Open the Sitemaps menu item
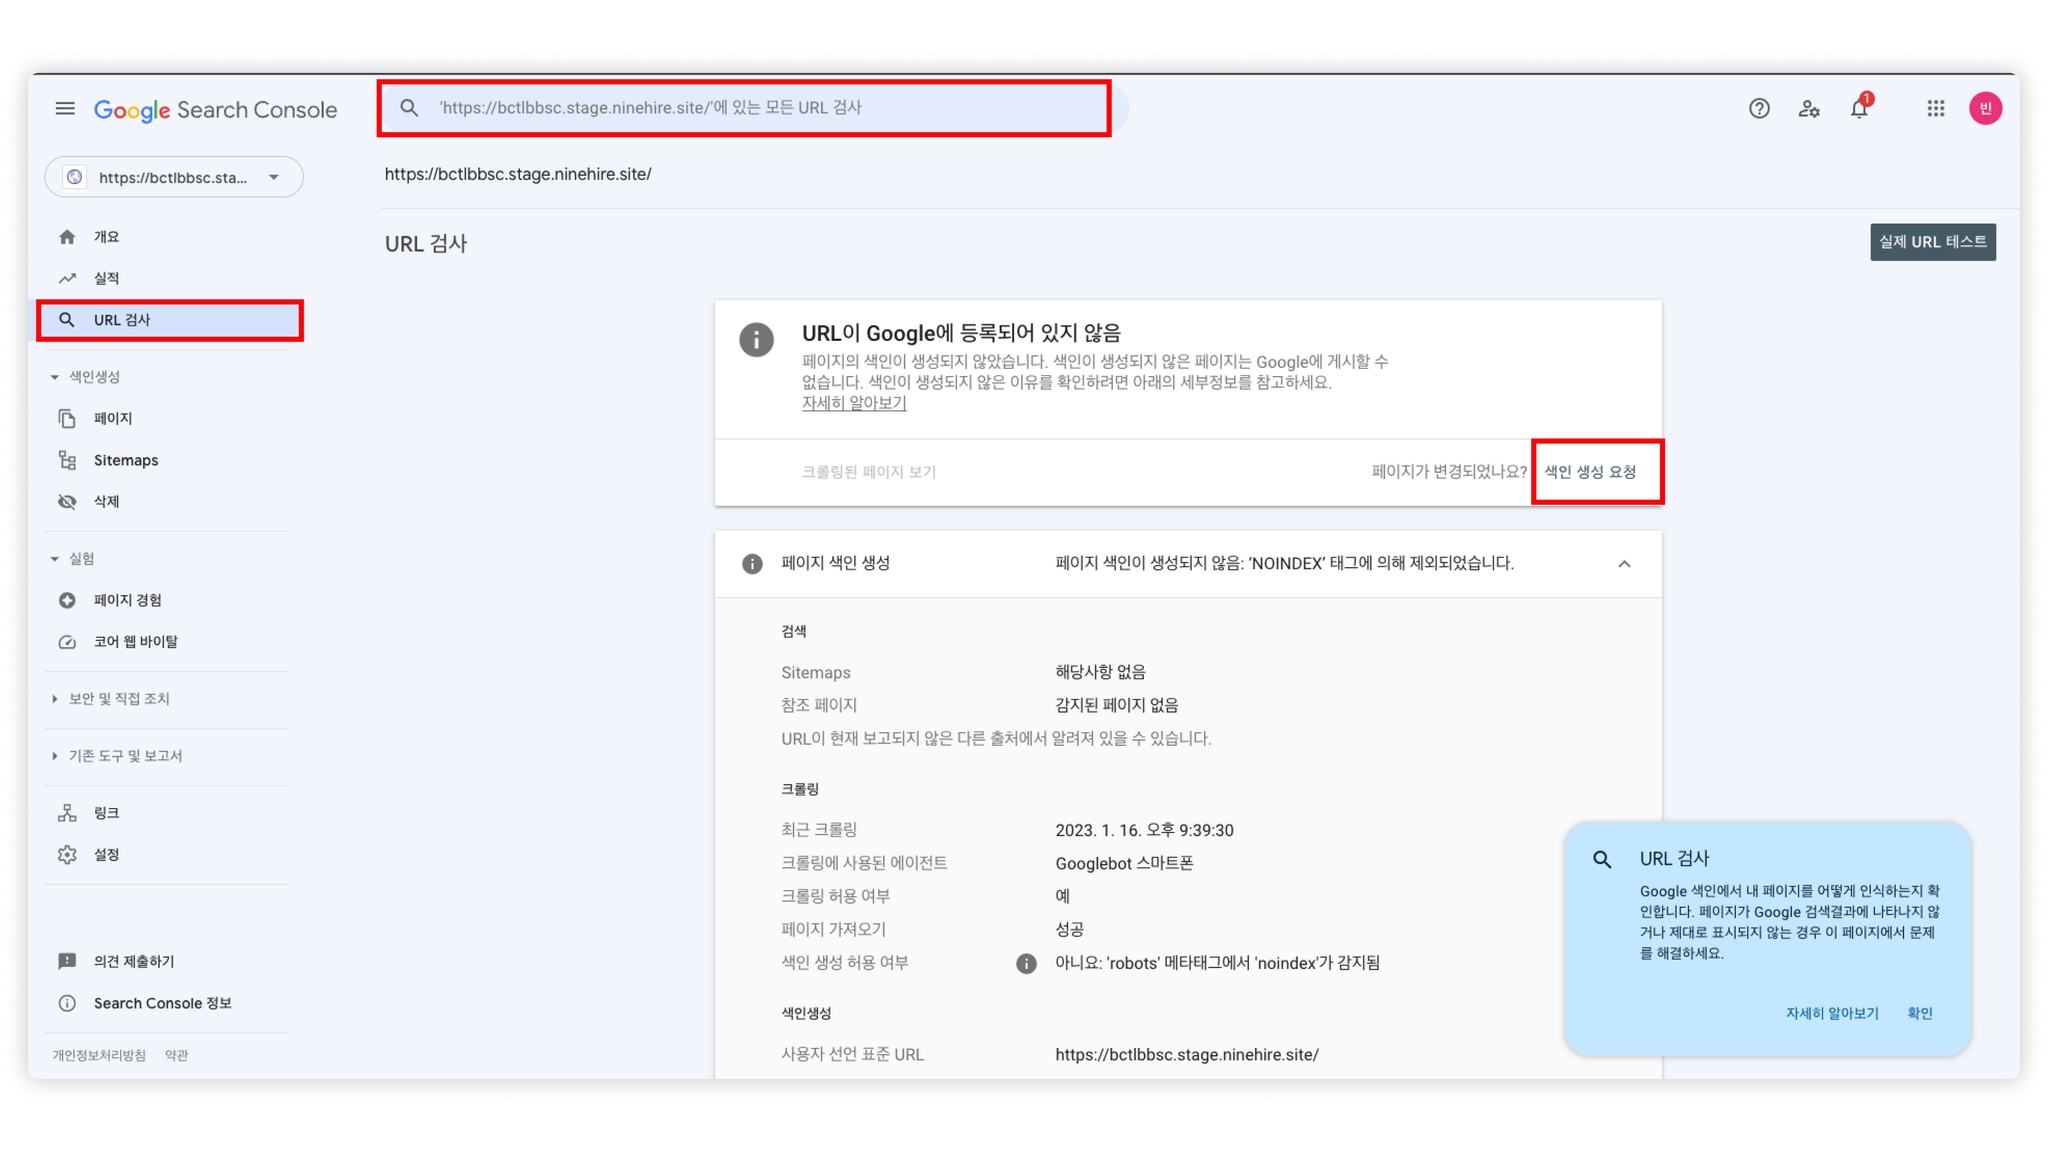Screen dimensions: 2048x1152 126,460
